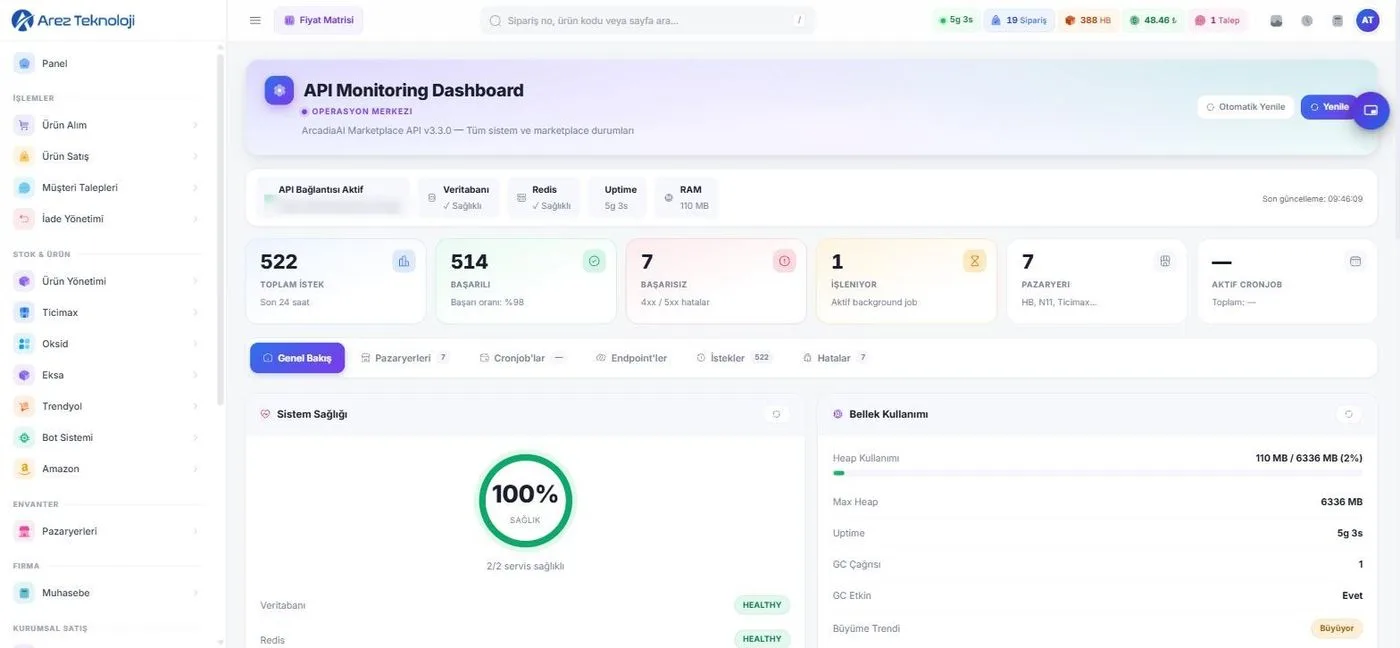Click the Müşteri Talepleri chat icon
This screenshot has width=1400, height=648.
pyautogui.click(x=24, y=187)
